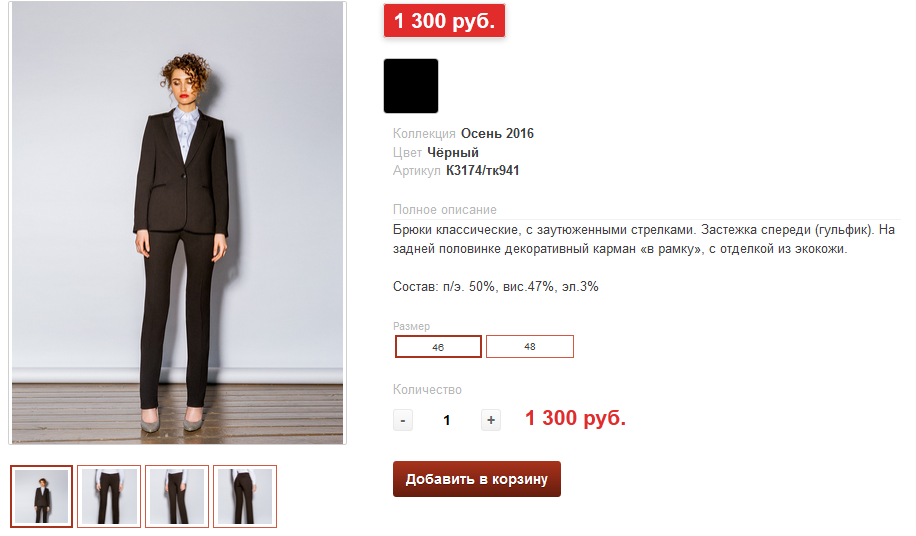Pick the black color swatch

coord(411,86)
